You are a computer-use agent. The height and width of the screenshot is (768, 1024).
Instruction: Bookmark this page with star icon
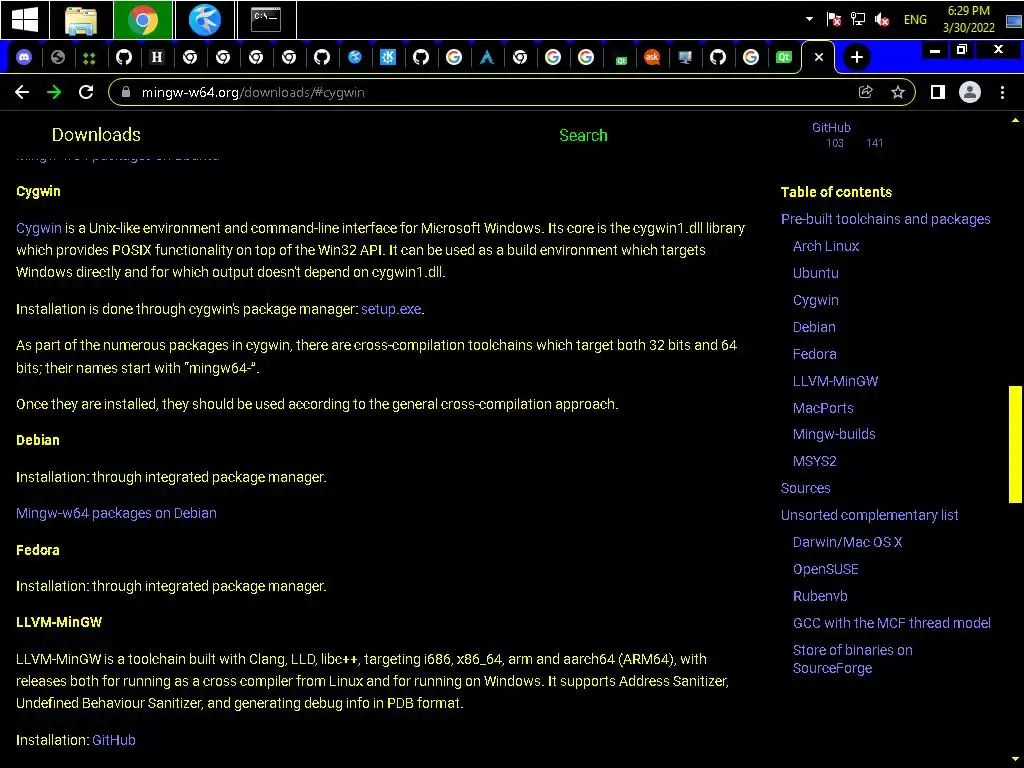(x=898, y=92)
